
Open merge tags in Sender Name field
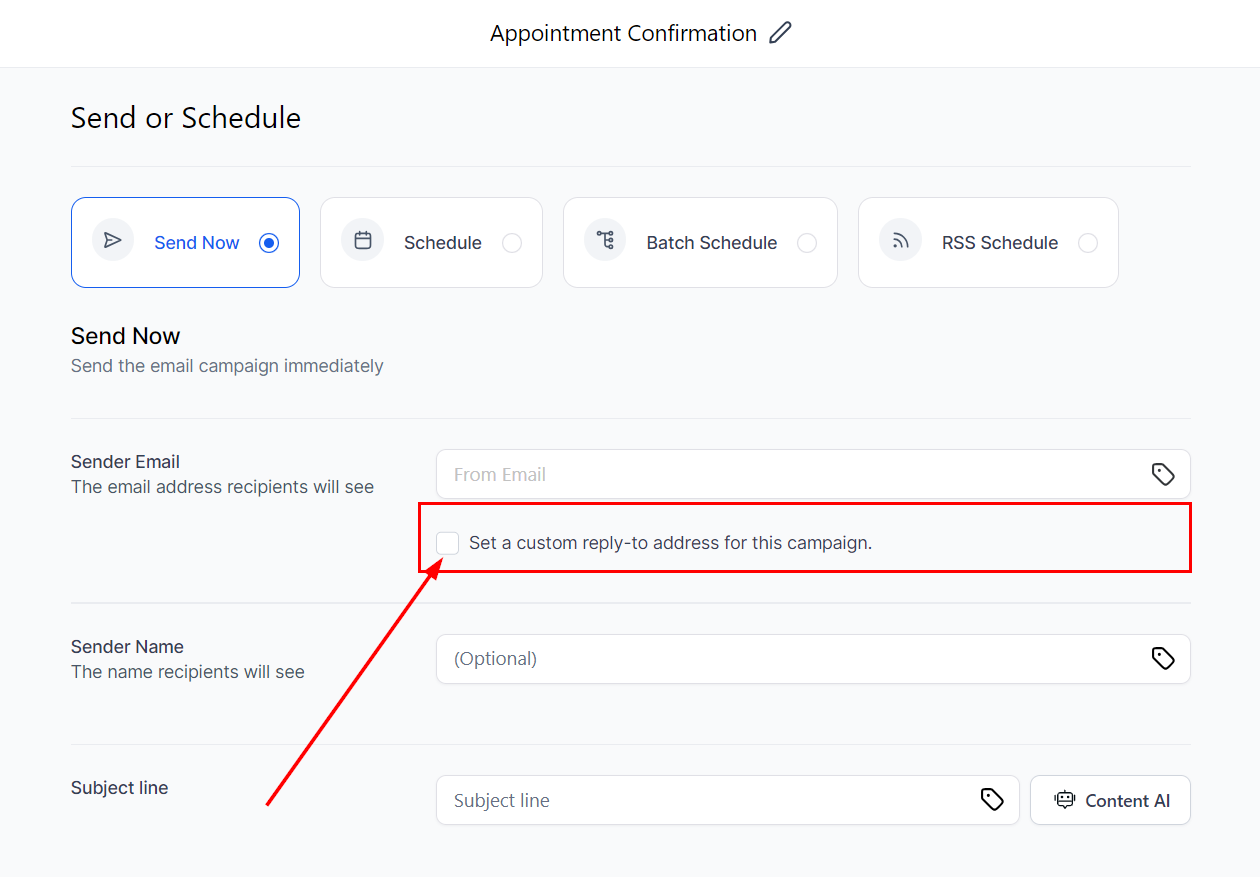coord(1162,658)
